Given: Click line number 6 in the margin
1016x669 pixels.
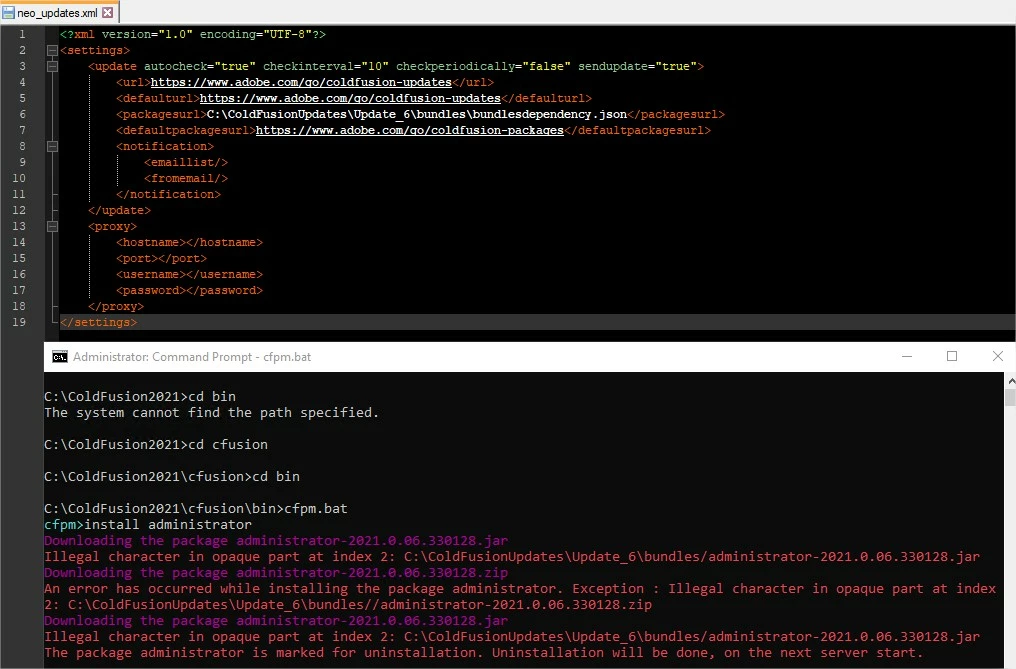Looking at the screenshot, I should point(22,114).
